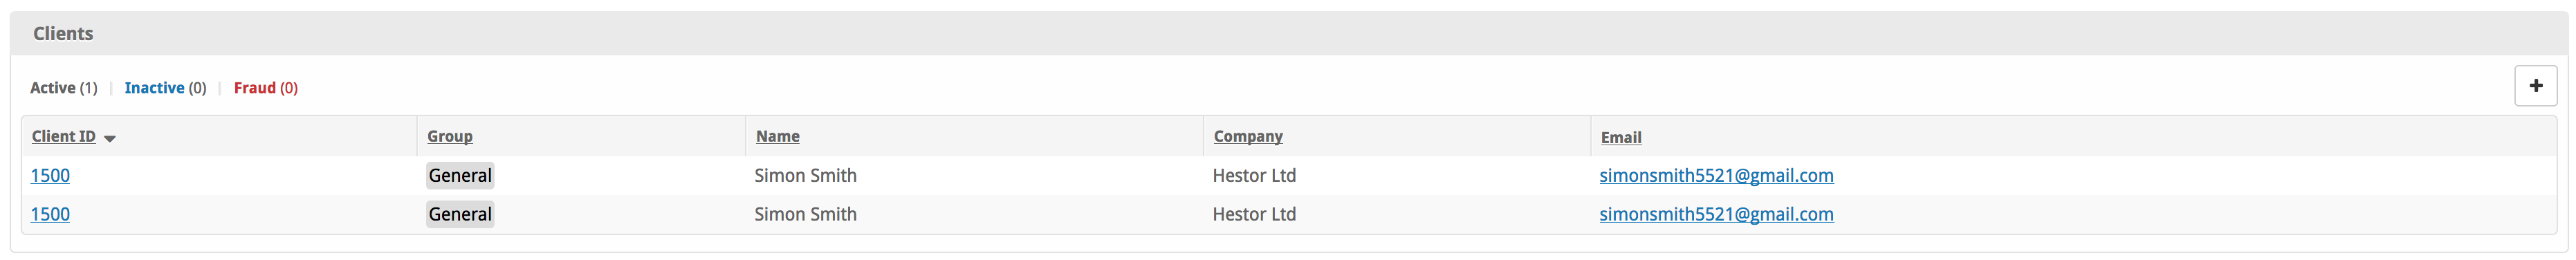
Task: Sort clients by Email column header
Action: [1621, 137]
